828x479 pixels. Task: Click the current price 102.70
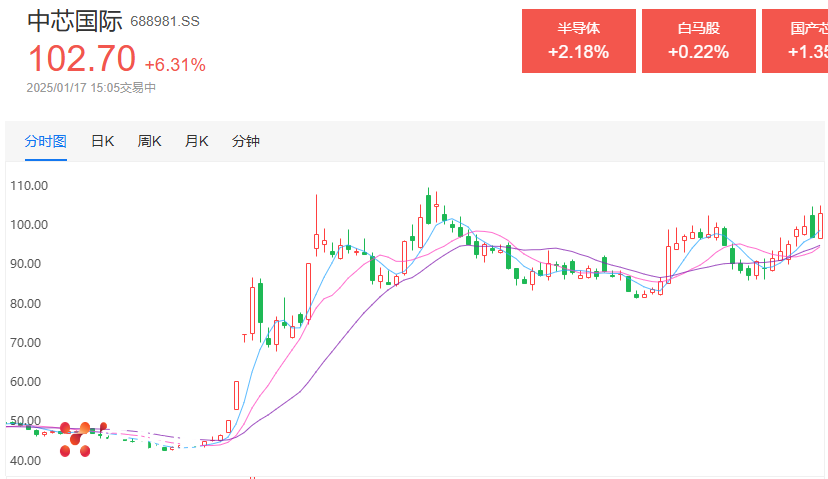(x=82, y=58)
